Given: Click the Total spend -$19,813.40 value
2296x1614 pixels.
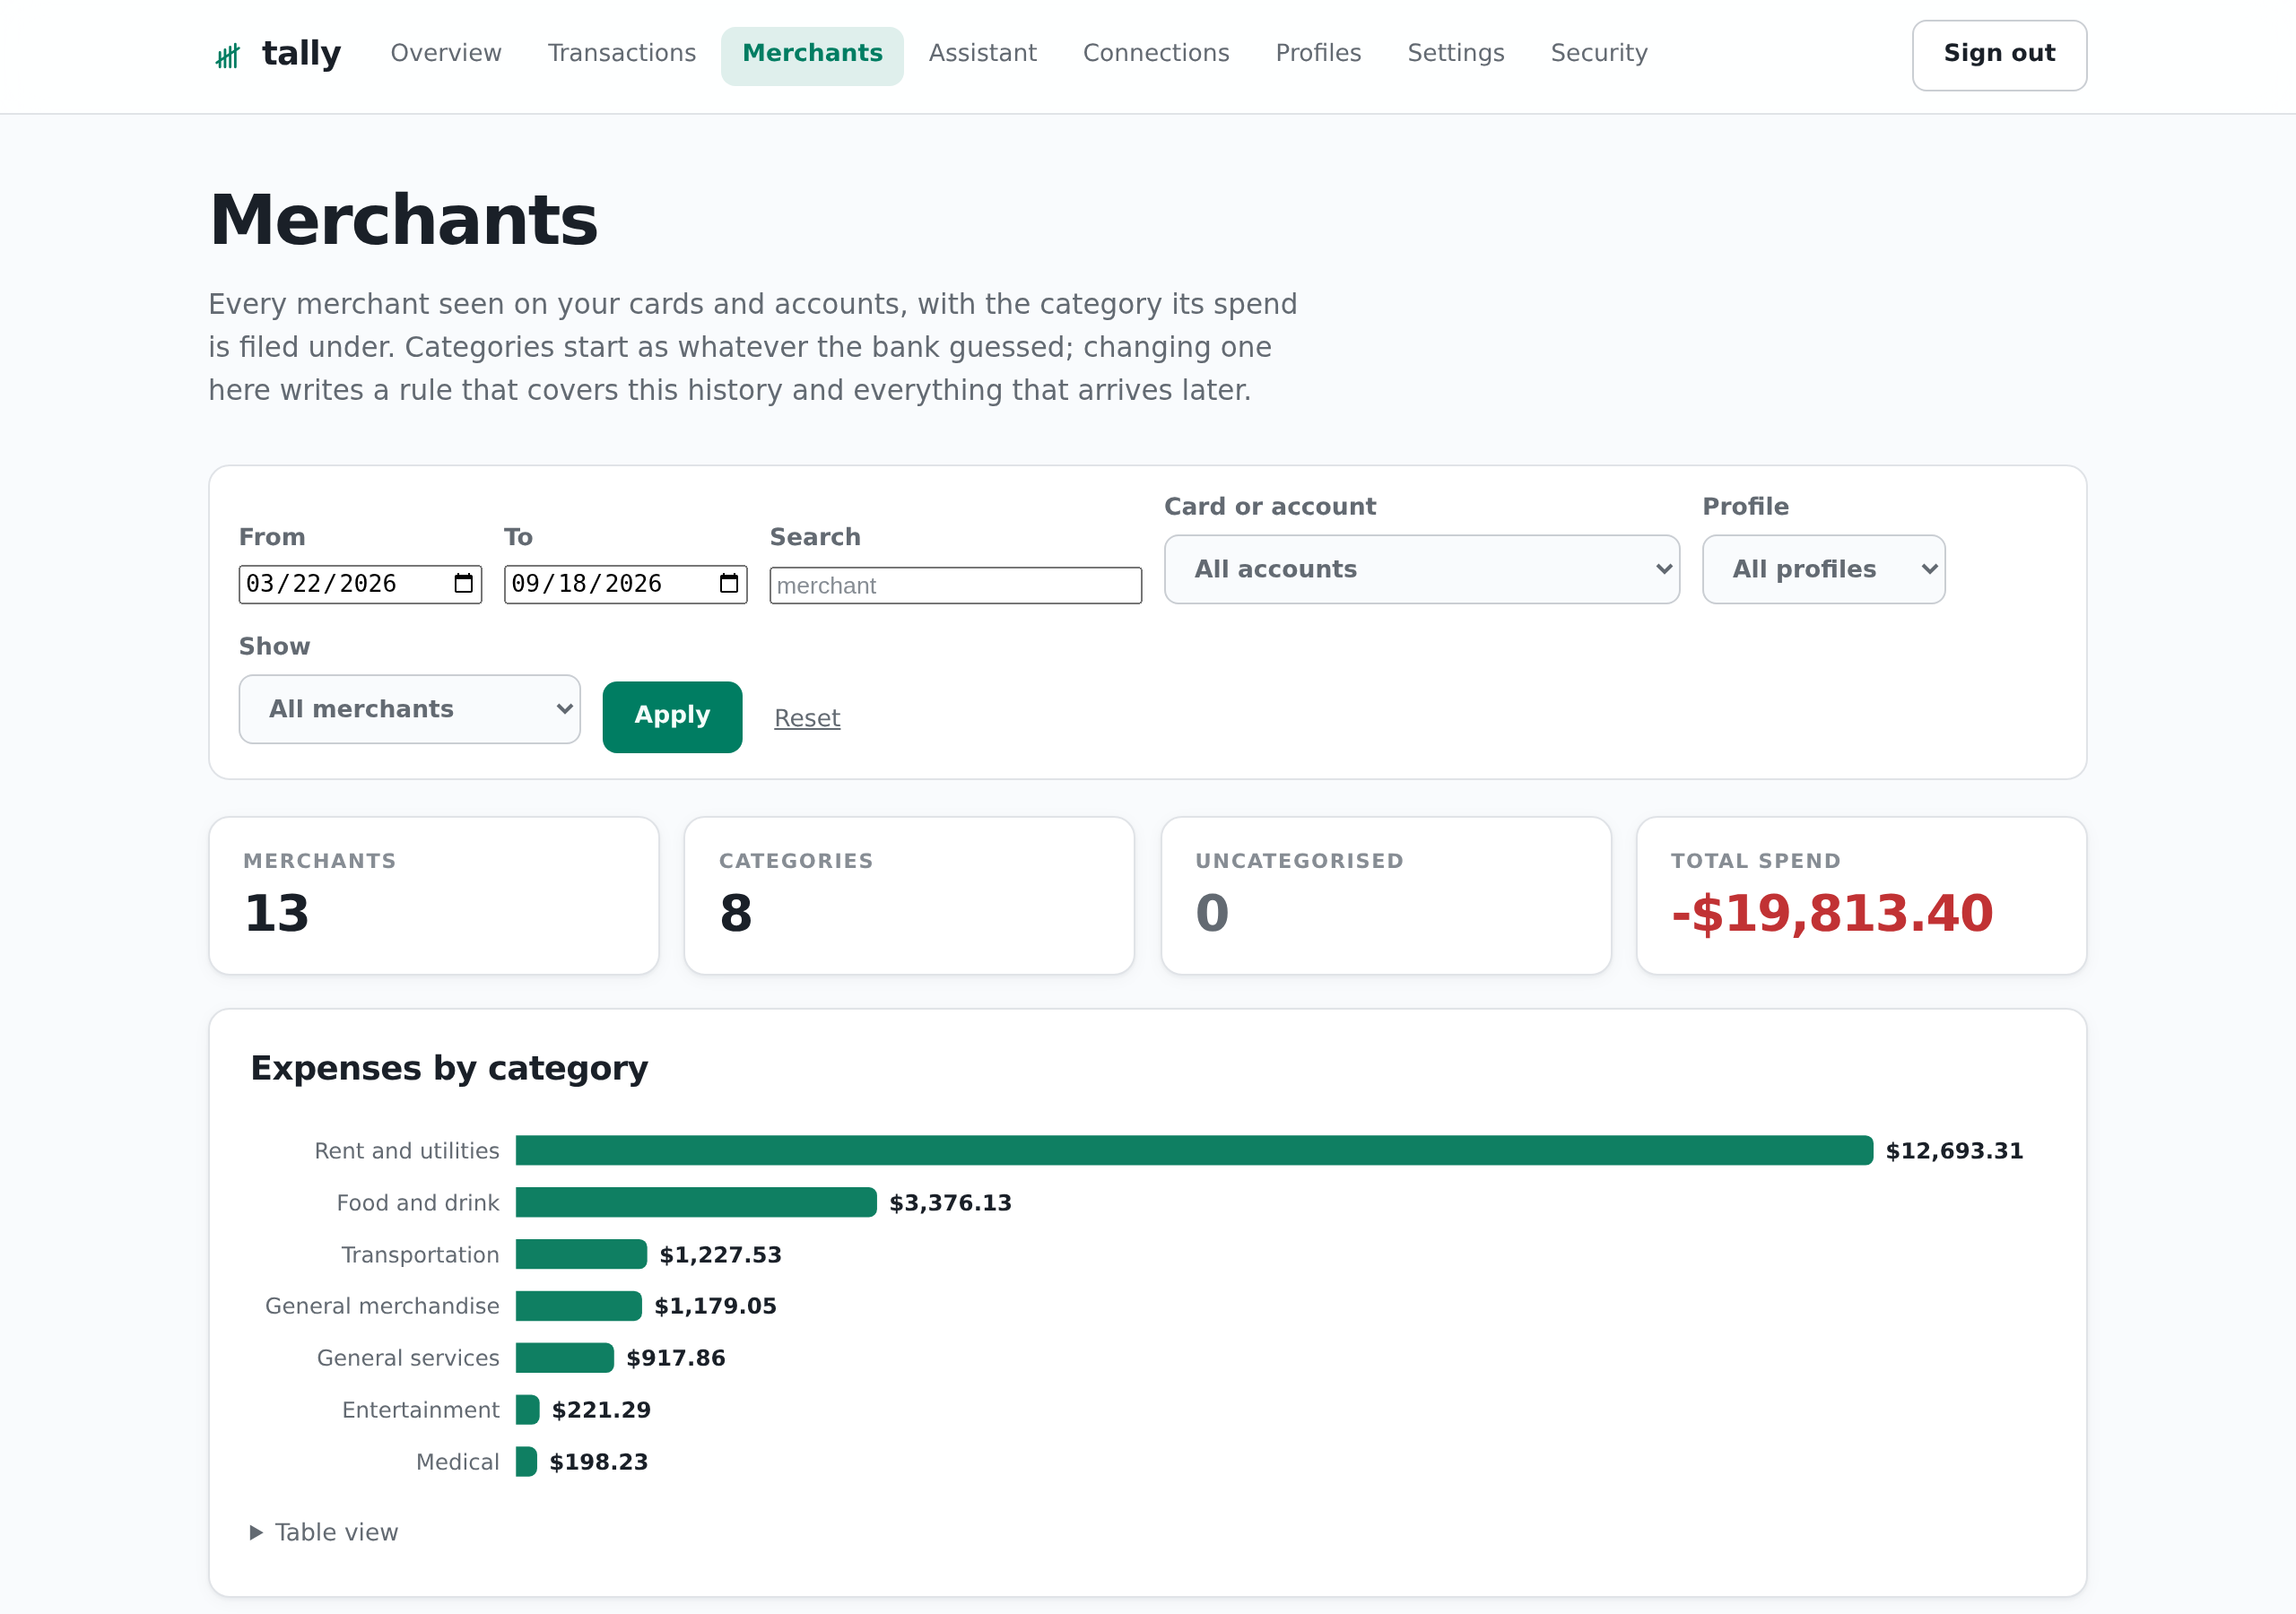Looking at the screenshot, I should tap(1832, 913).
